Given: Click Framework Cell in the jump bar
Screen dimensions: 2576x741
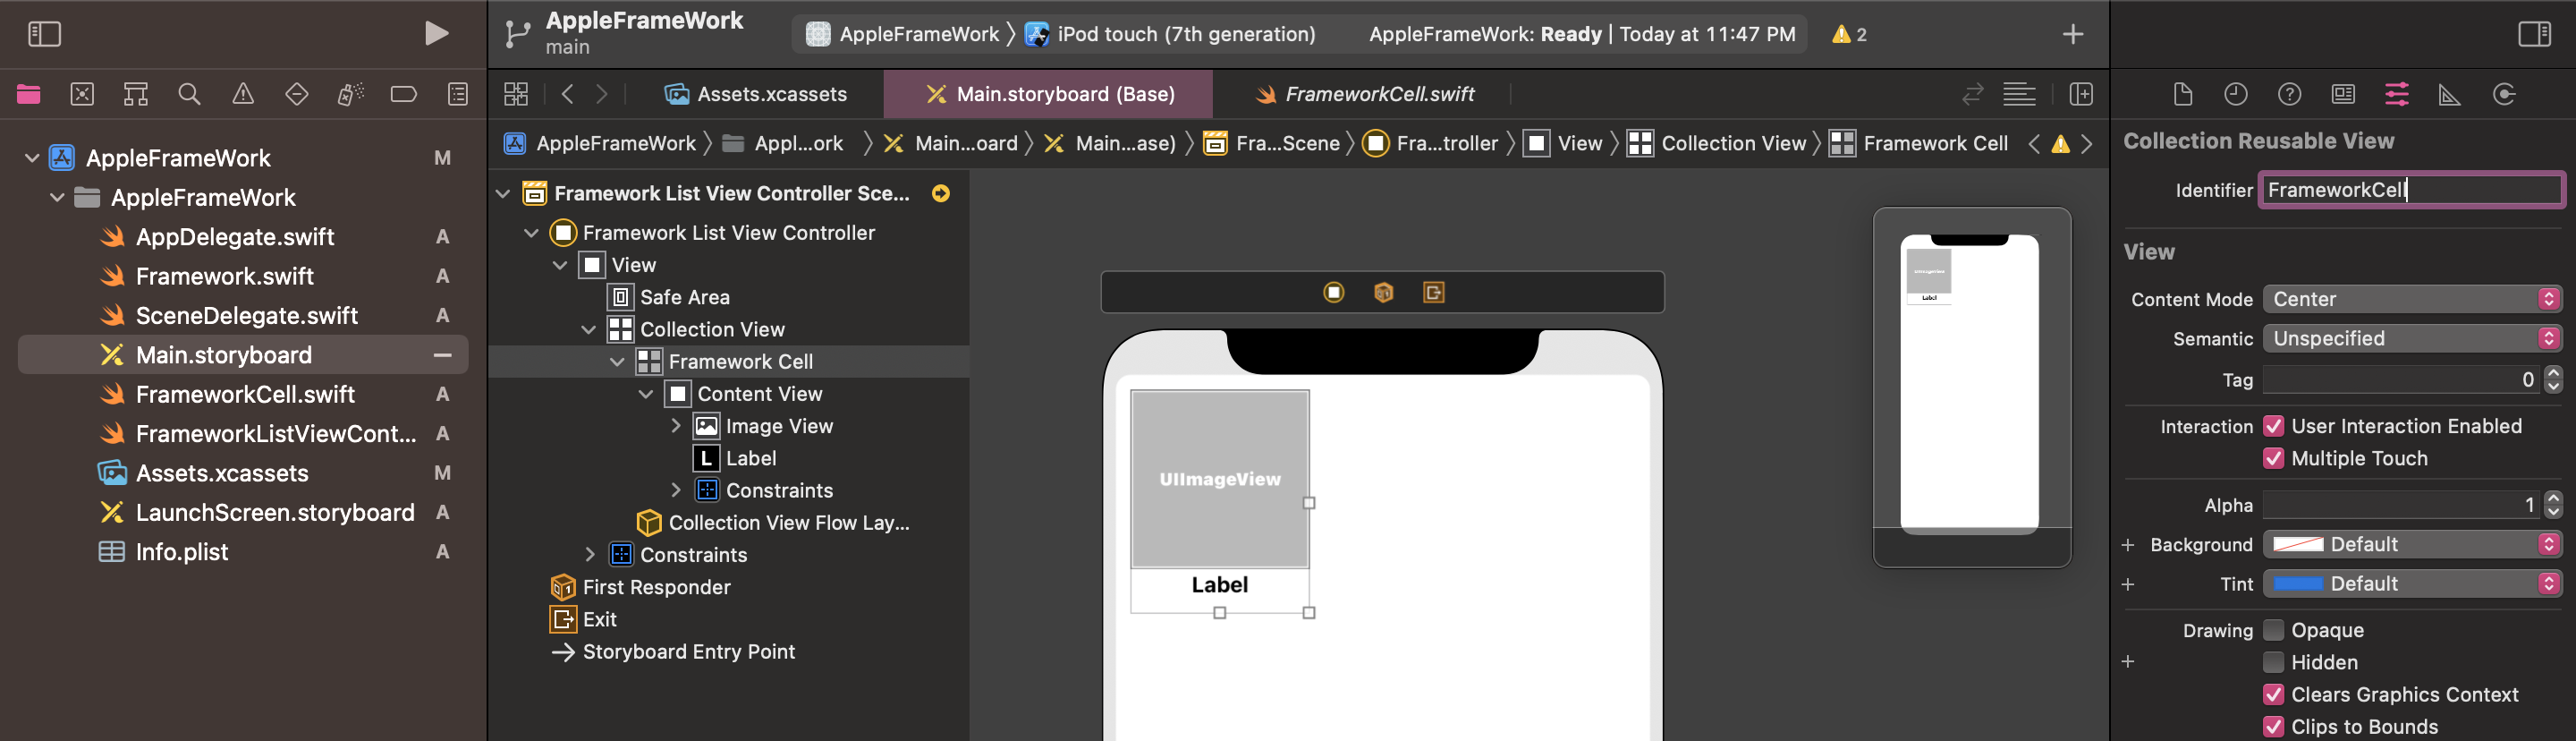Looking at the screenshot, I should click(x=1918, y=144).
